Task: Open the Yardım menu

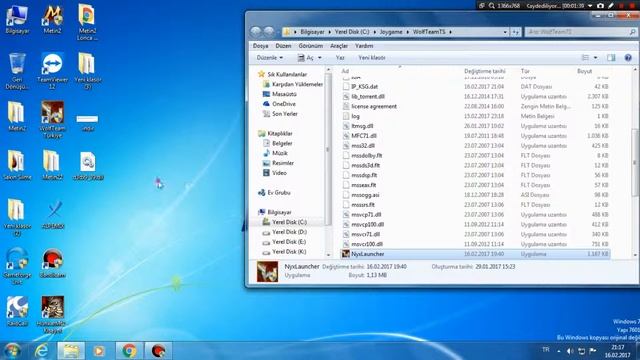Action: point(364,46)
